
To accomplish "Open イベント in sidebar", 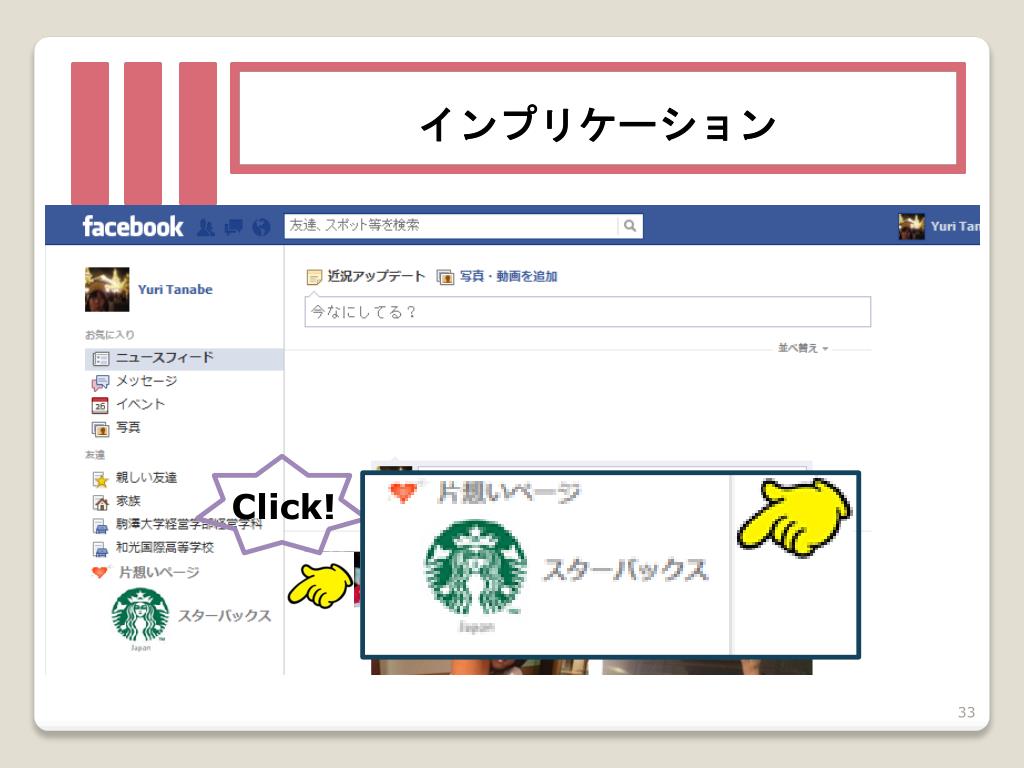I will pos(140,404).
